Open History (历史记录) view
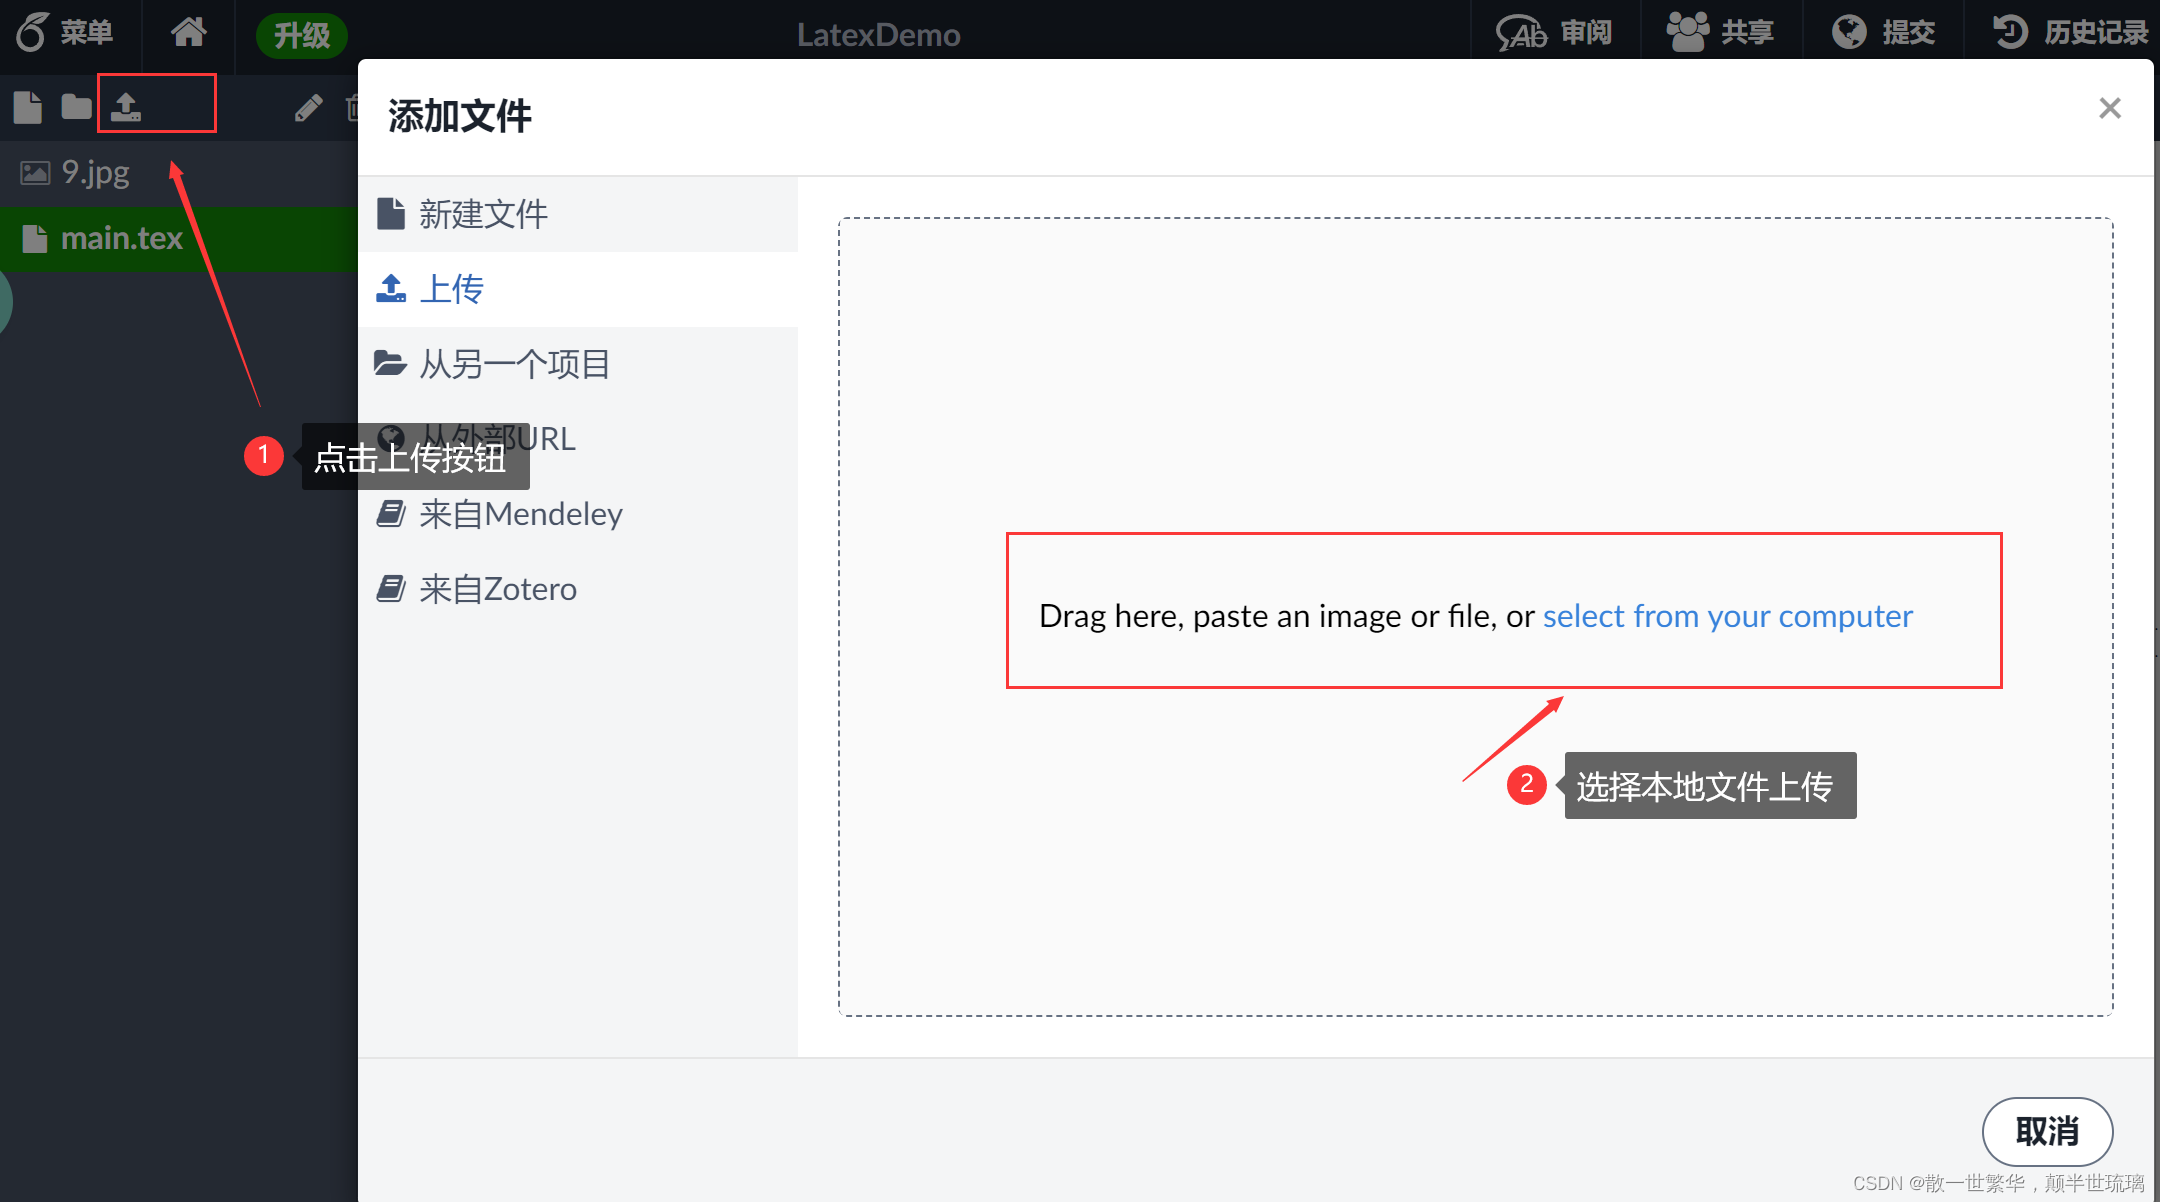This screenshot has width=2160, height=1202. 2070,33
